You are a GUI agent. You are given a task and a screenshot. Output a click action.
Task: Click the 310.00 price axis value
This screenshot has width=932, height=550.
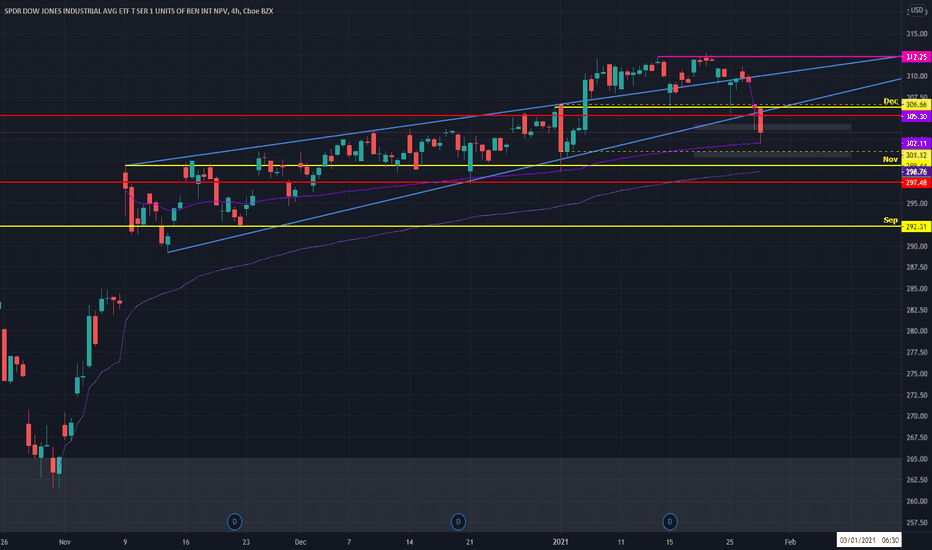point(917,76)
